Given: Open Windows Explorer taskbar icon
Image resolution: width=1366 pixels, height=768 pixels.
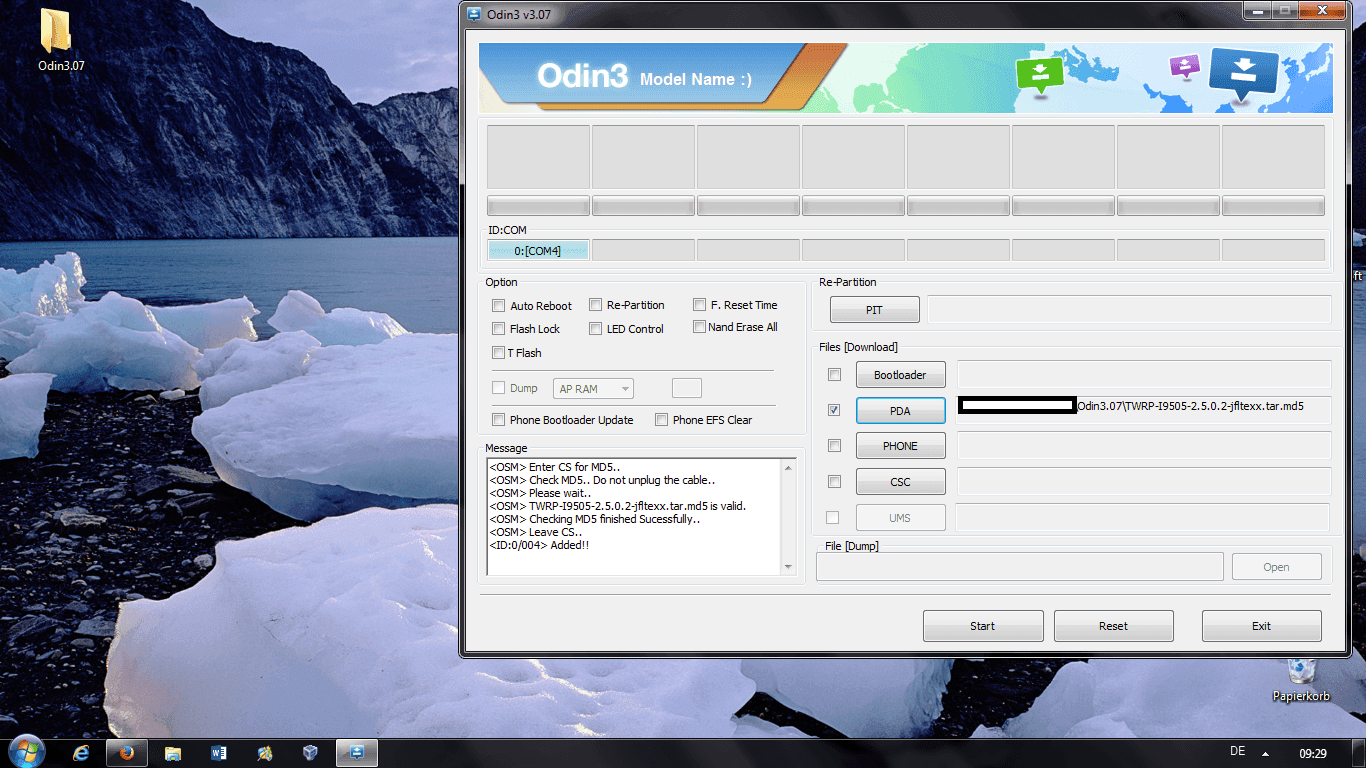Looking at the screenshot, I should click(173, 753).
